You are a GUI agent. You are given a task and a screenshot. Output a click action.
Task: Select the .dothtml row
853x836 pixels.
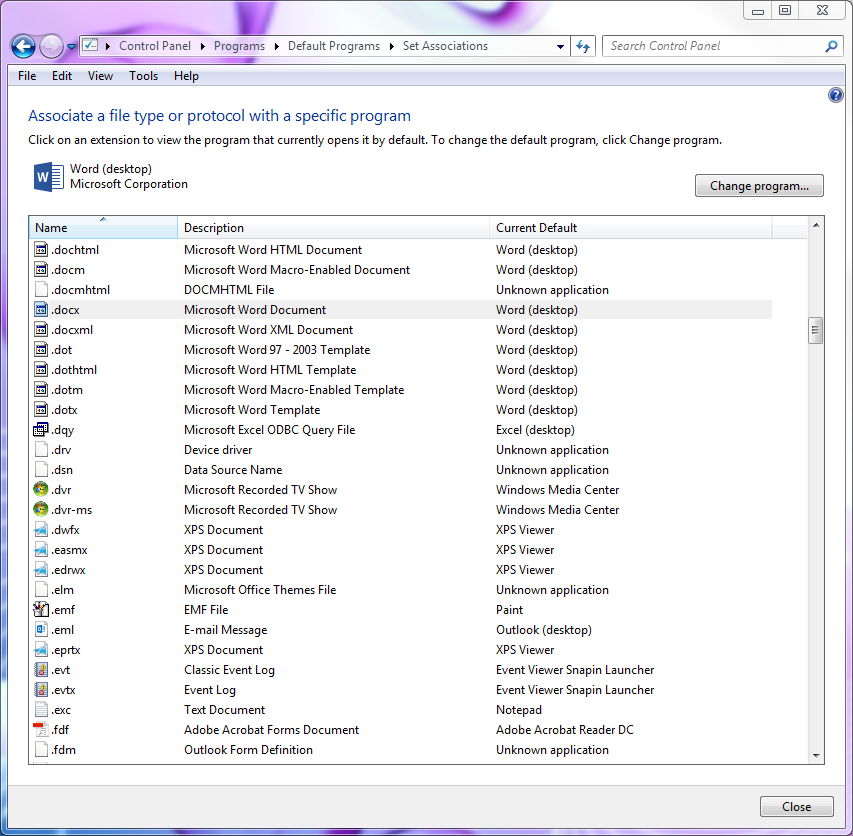401,370
